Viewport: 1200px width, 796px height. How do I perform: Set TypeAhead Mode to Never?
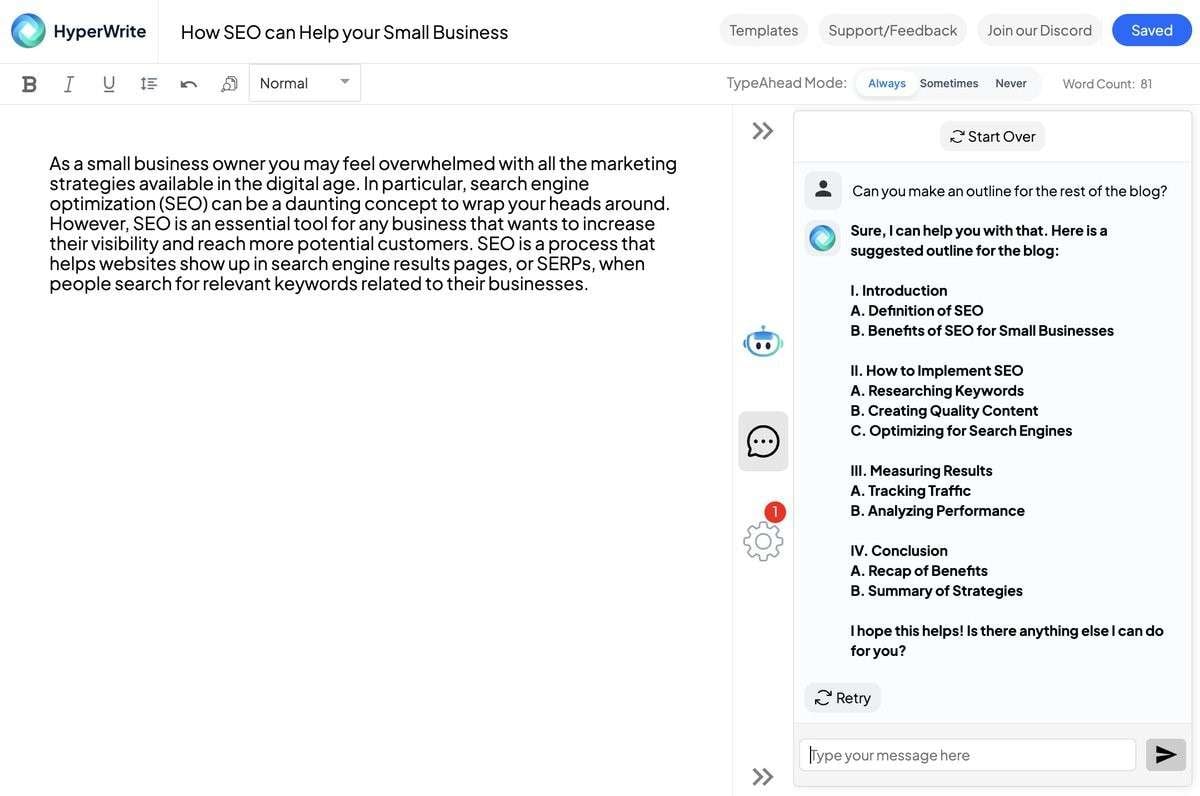pyautogui.click(x=1011, y=83)
